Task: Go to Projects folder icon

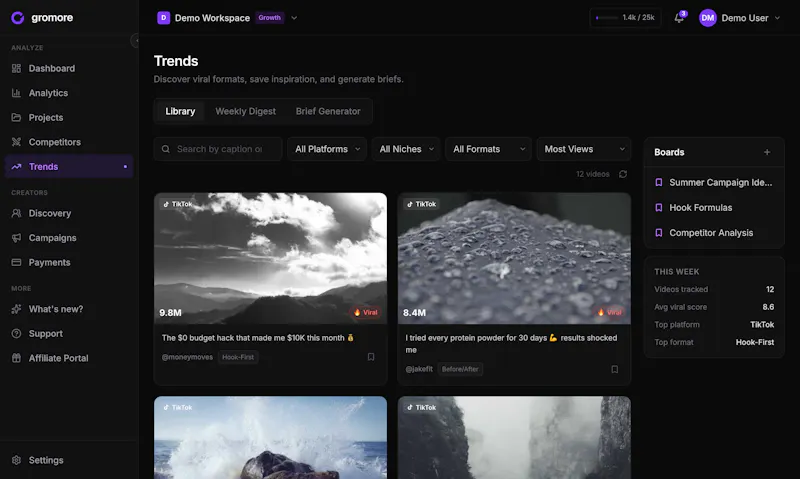Action: click(x=16, y=117)
